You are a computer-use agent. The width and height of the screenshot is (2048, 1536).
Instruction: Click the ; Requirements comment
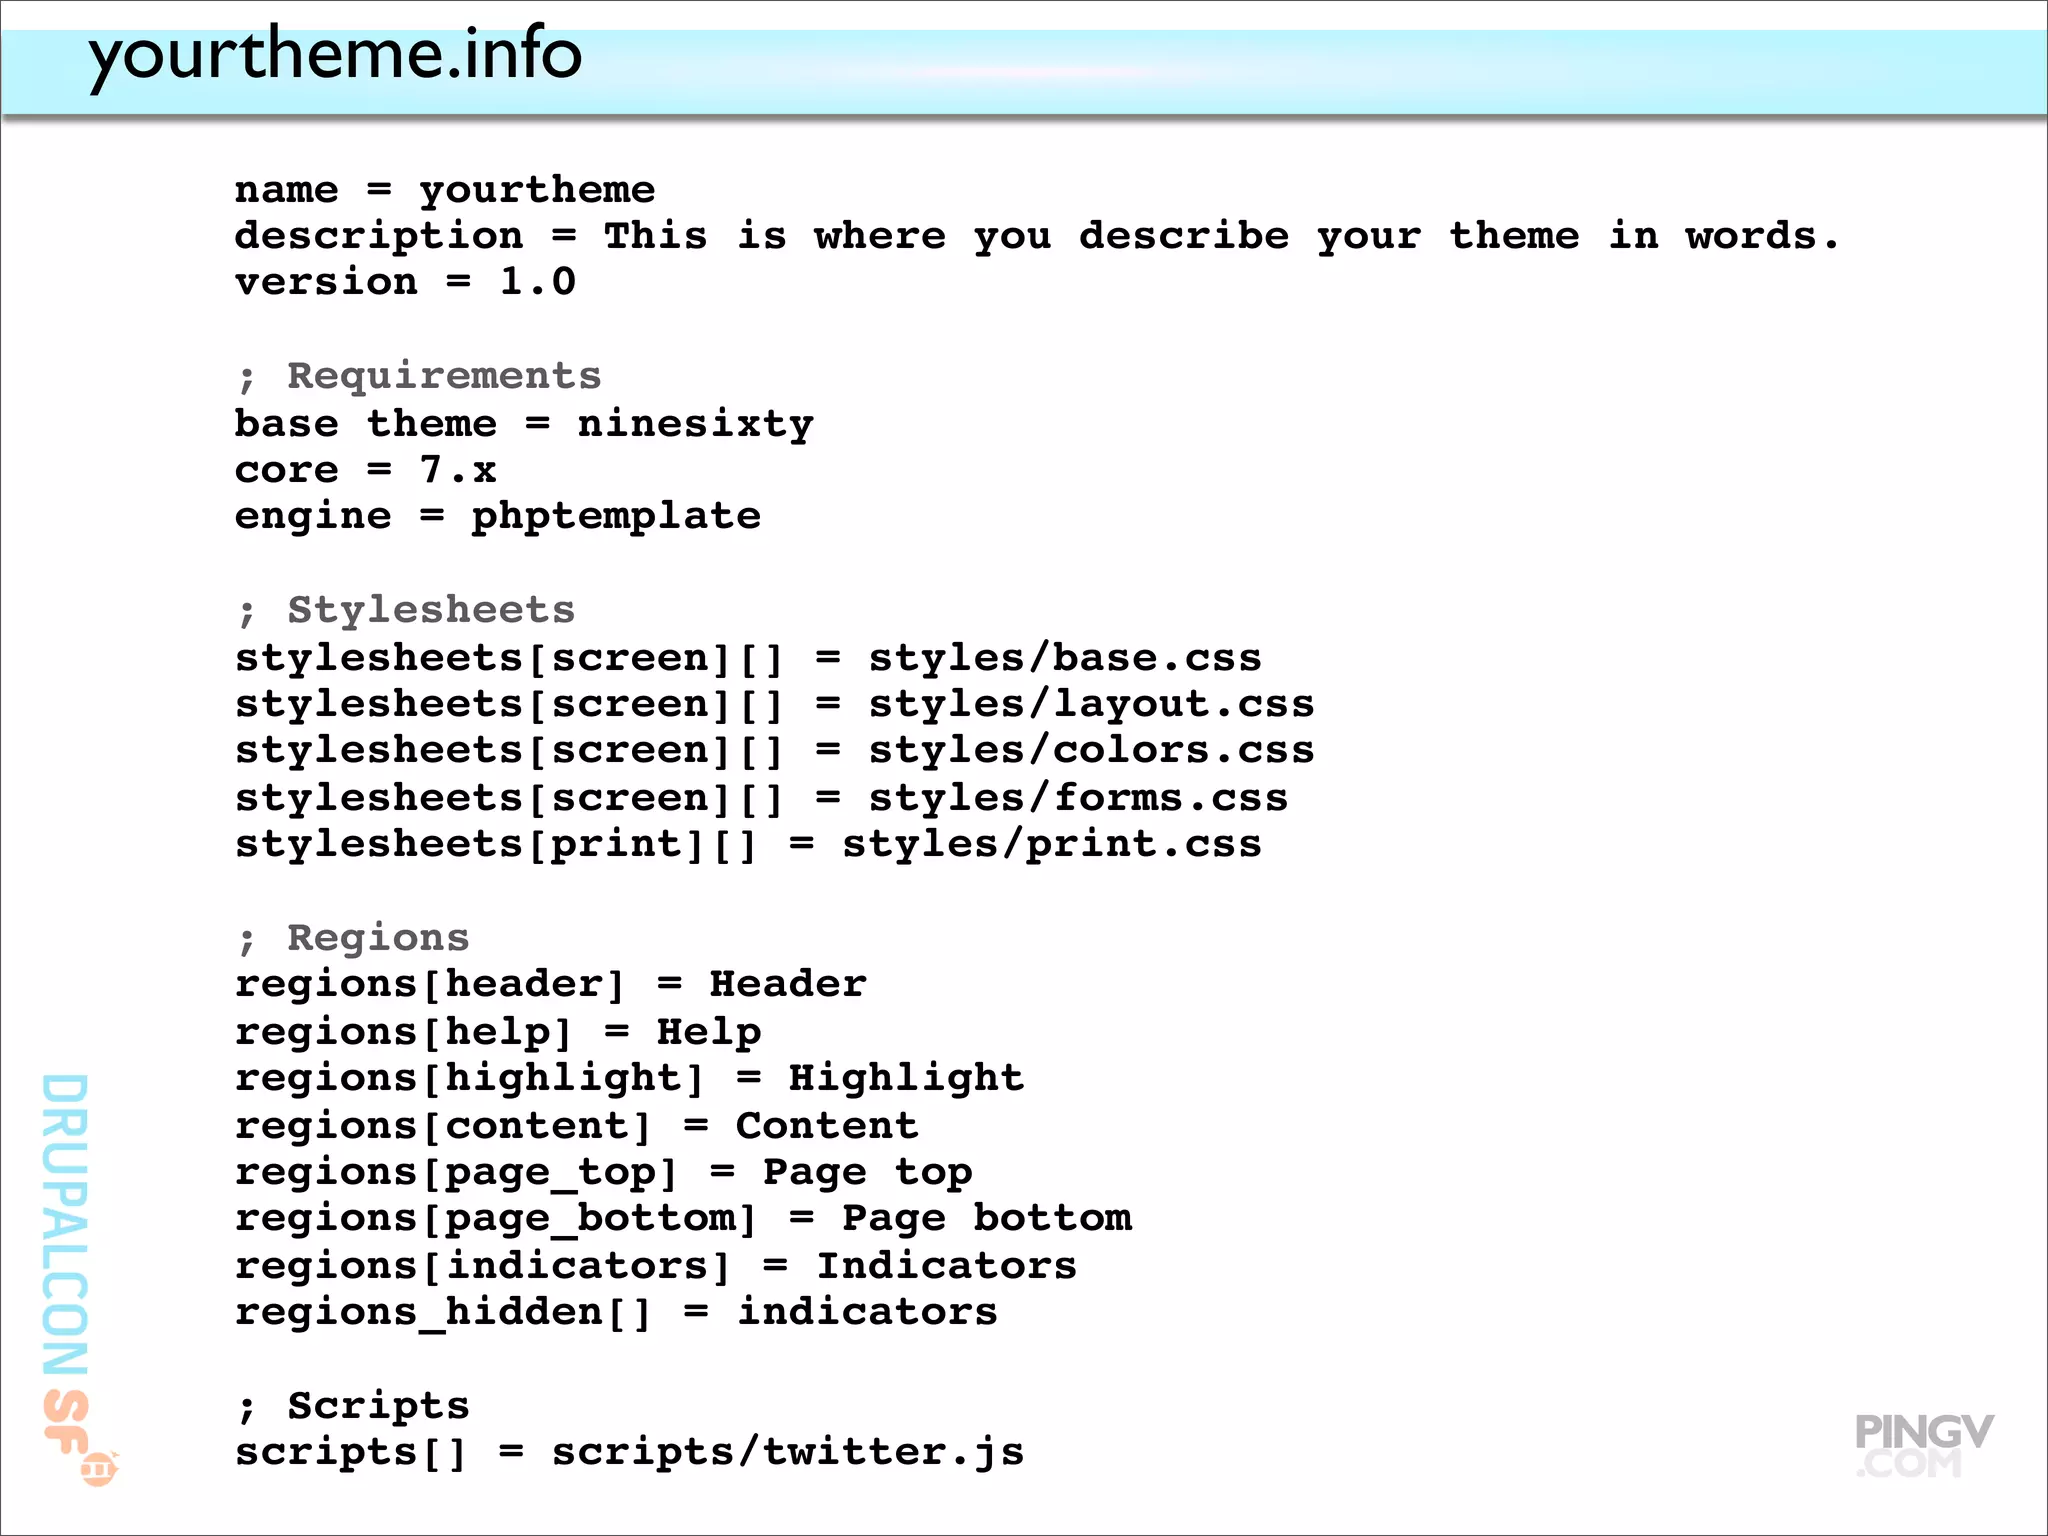tap(419, 377)
